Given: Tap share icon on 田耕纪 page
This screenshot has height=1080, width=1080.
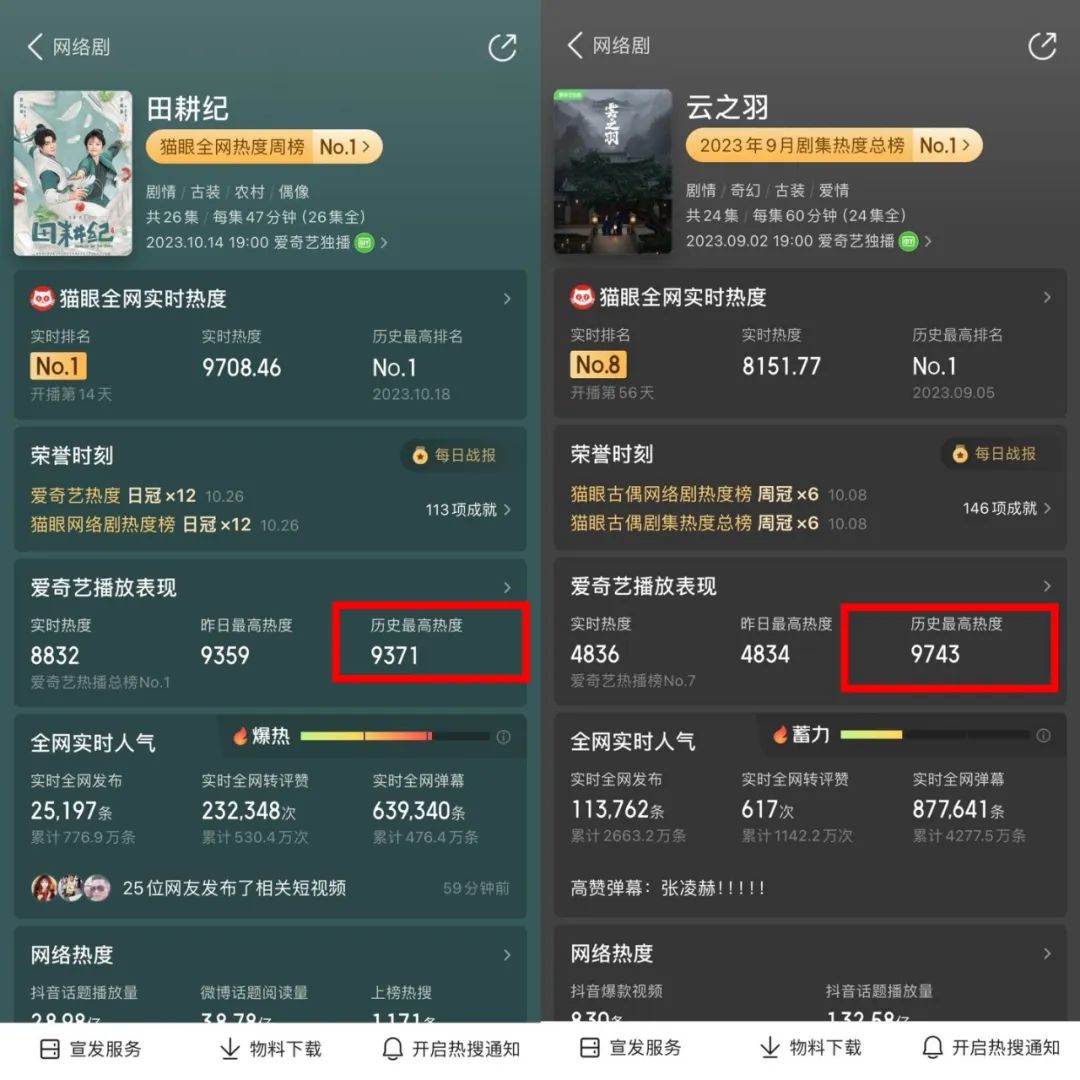Looking at the screenshot, I should (x=502, y=48).
